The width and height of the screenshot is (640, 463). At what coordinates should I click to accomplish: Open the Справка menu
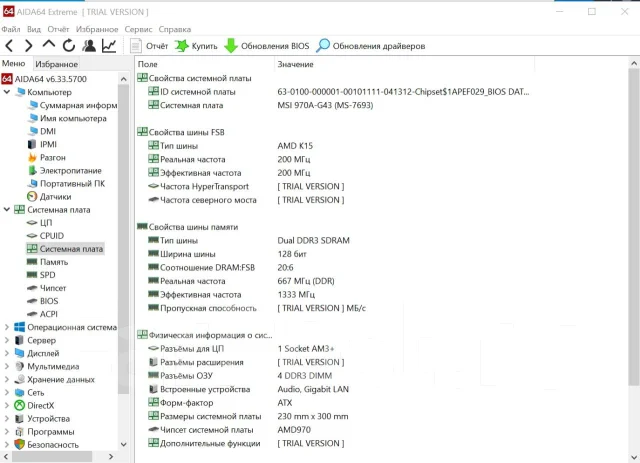click(x=175, y=29)
